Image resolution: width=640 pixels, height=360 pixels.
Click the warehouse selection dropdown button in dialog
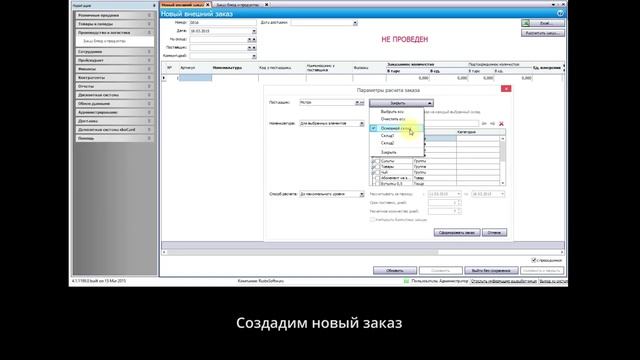click(x=401, y=103)
